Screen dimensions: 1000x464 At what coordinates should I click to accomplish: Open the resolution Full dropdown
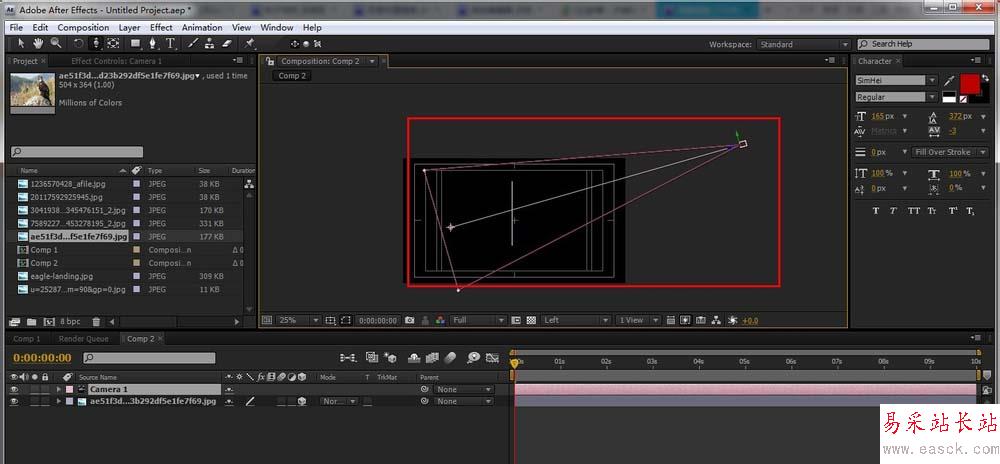(478, 320)
